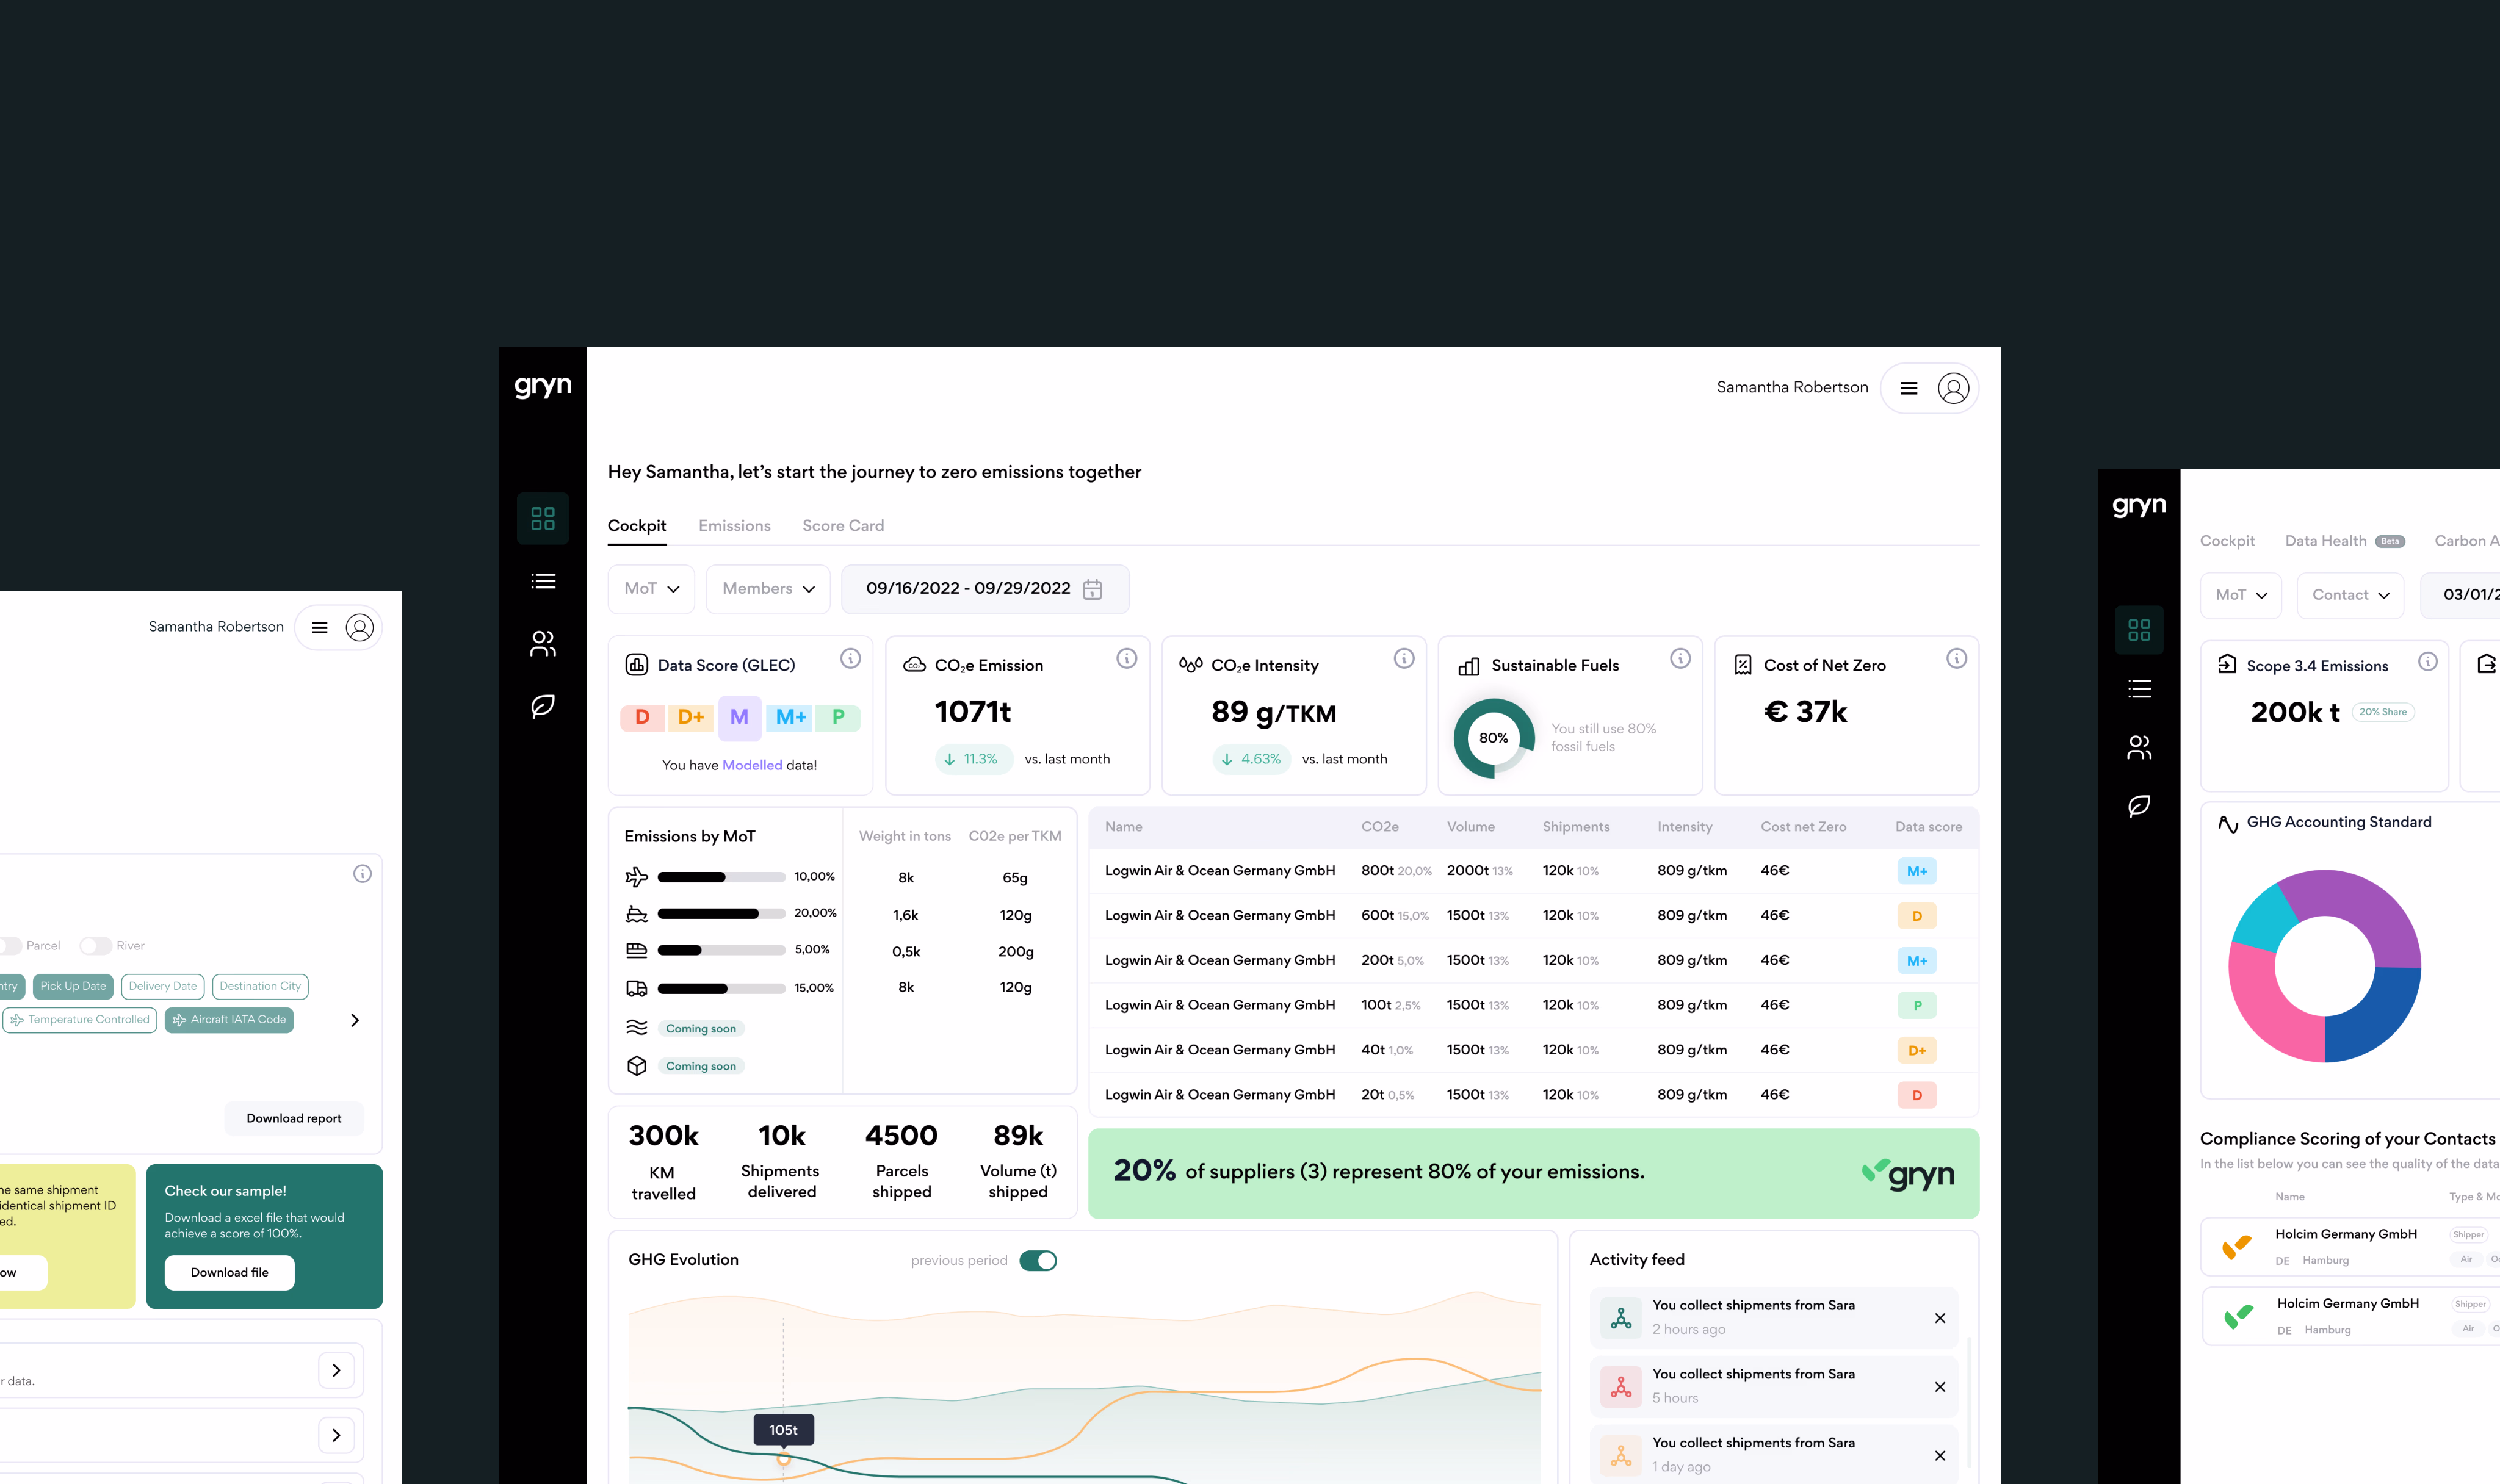Open the Members dropdown

(768, 589)
